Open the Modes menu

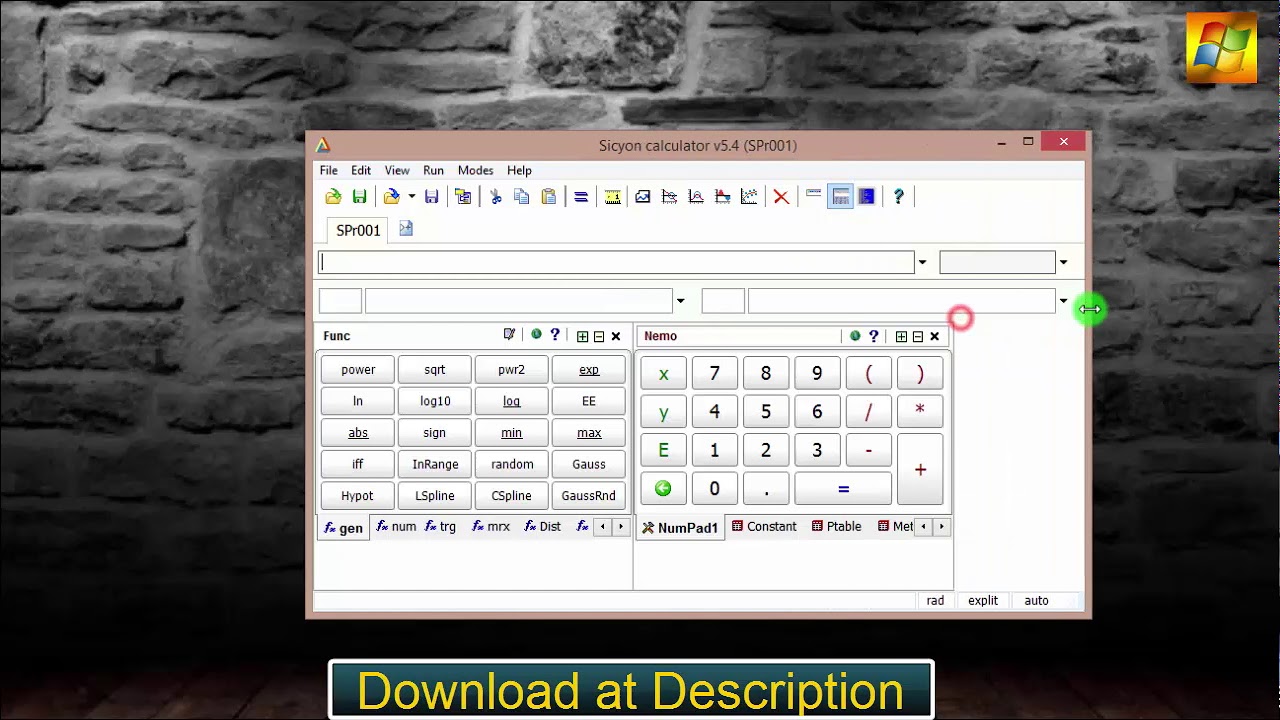tap(476, 170)
